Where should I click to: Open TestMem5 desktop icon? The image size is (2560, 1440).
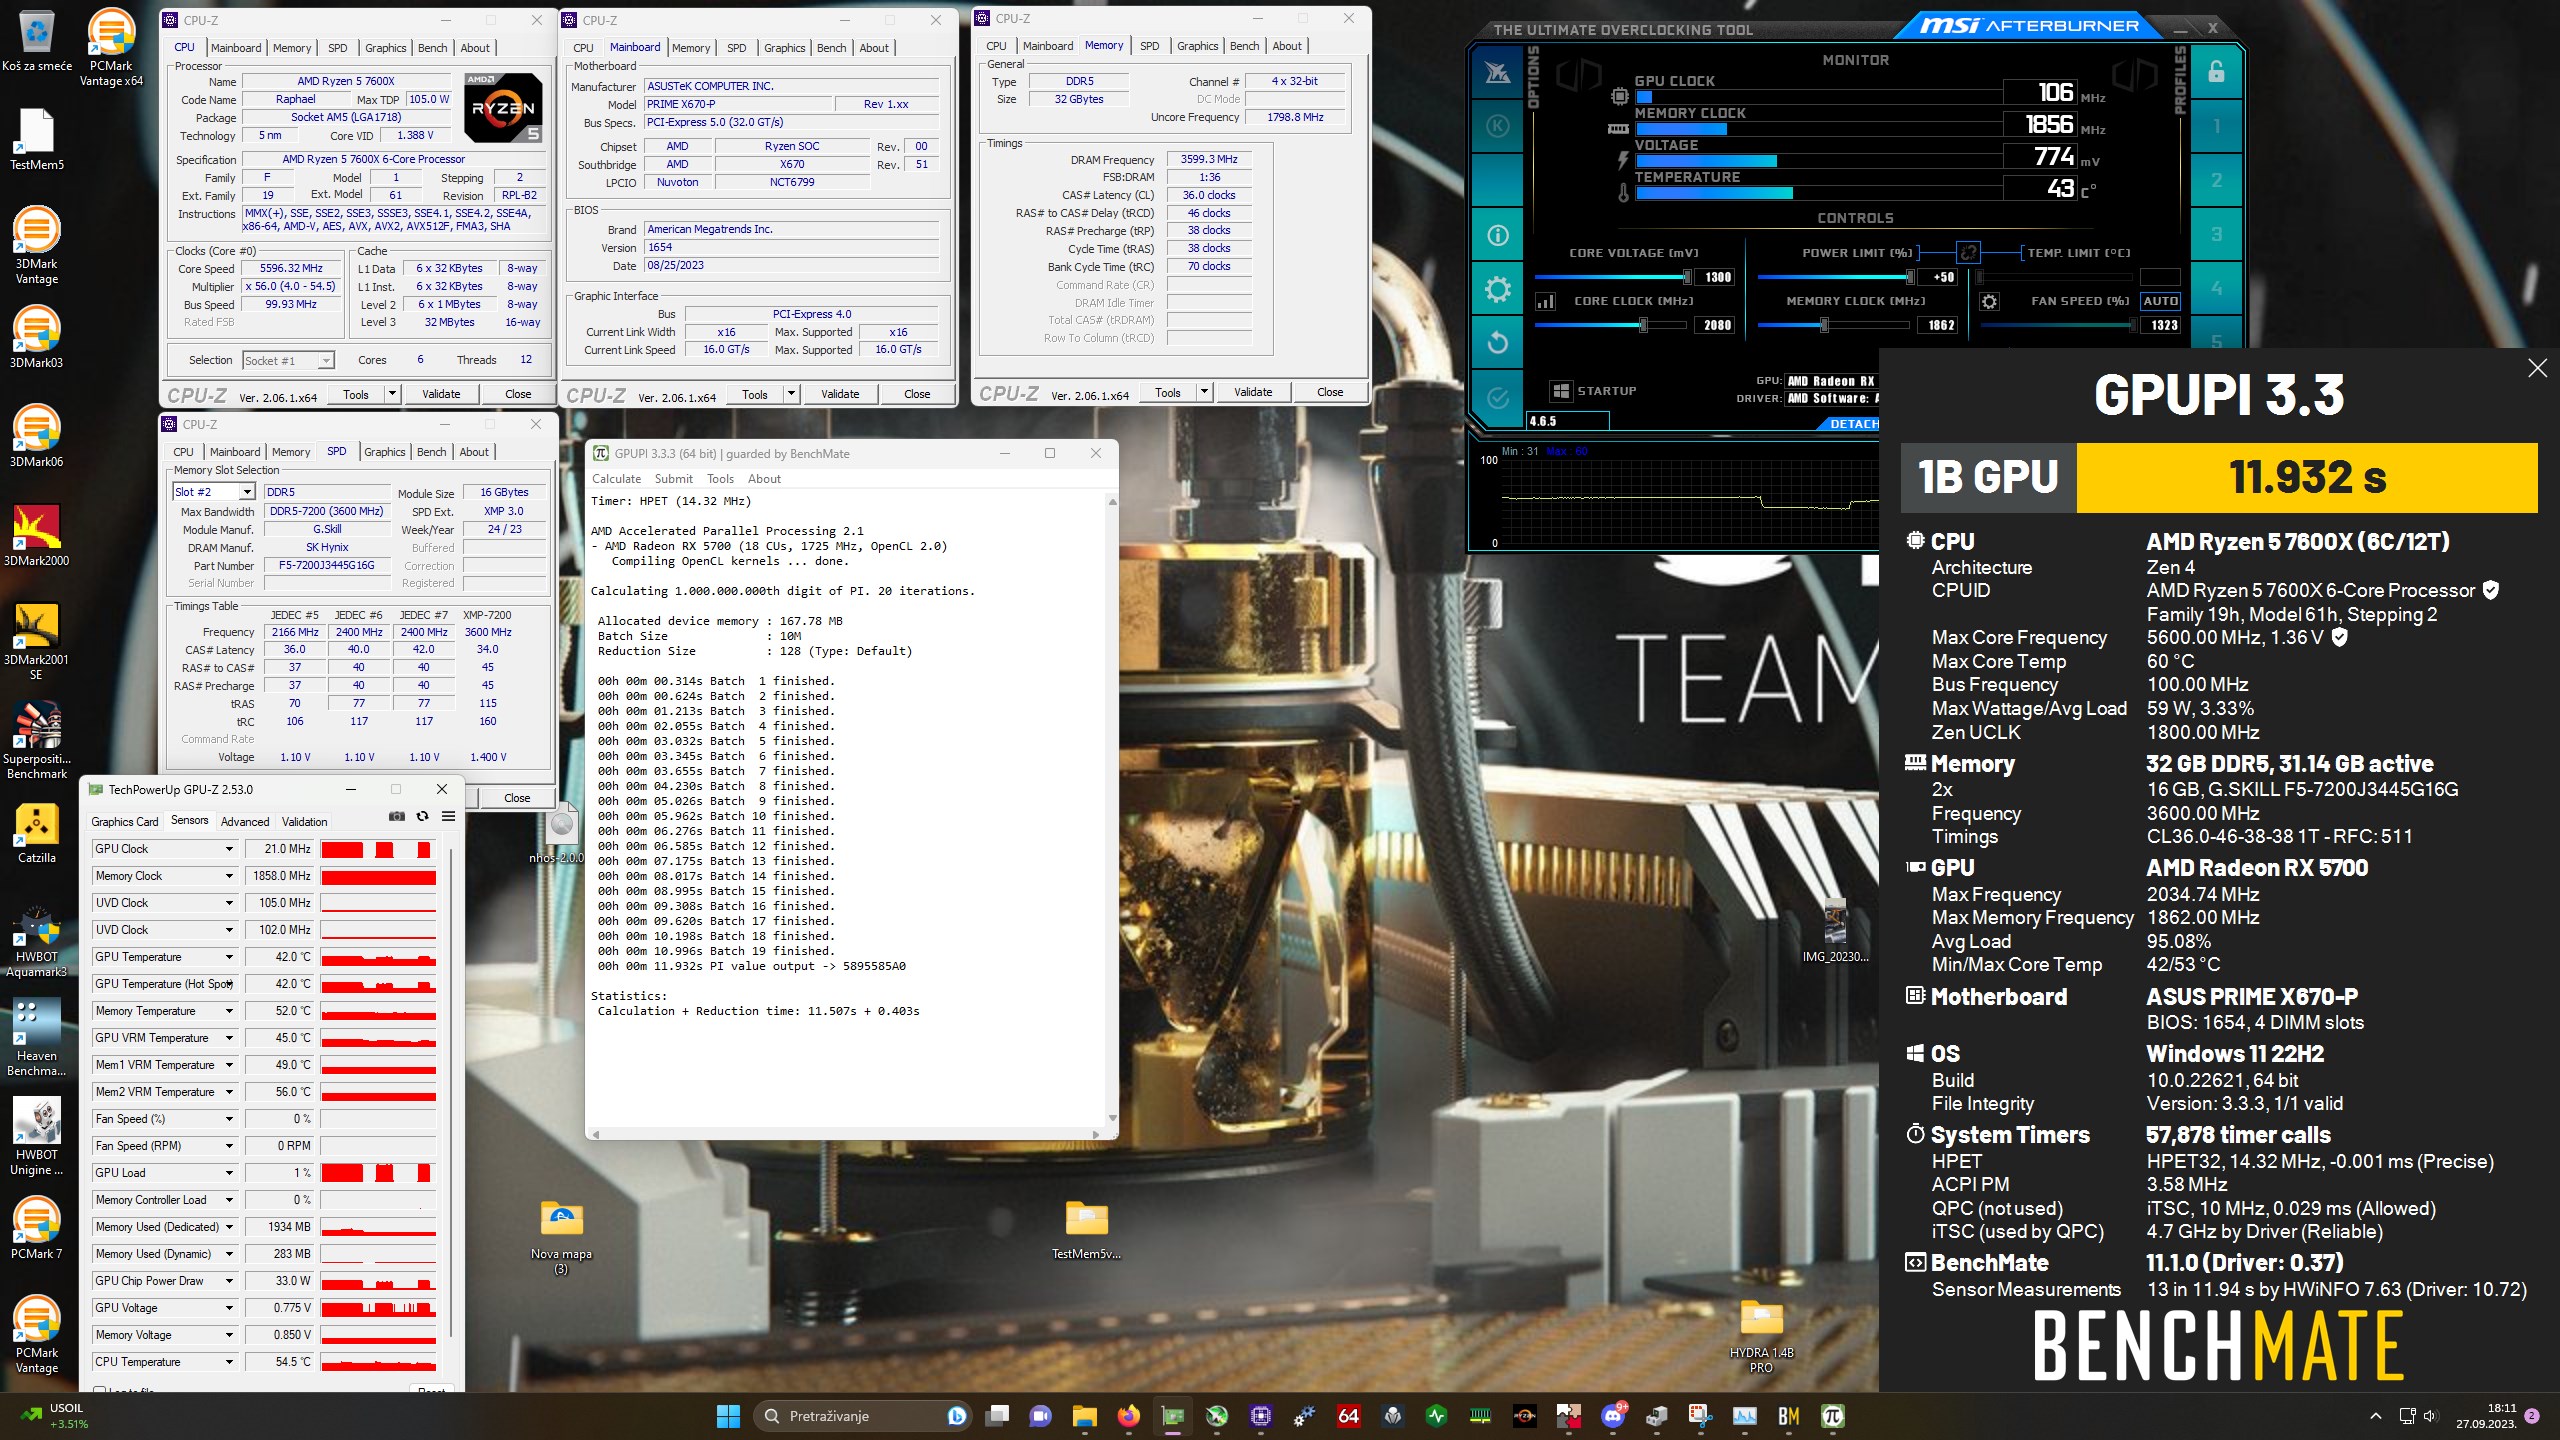[37, 140]
